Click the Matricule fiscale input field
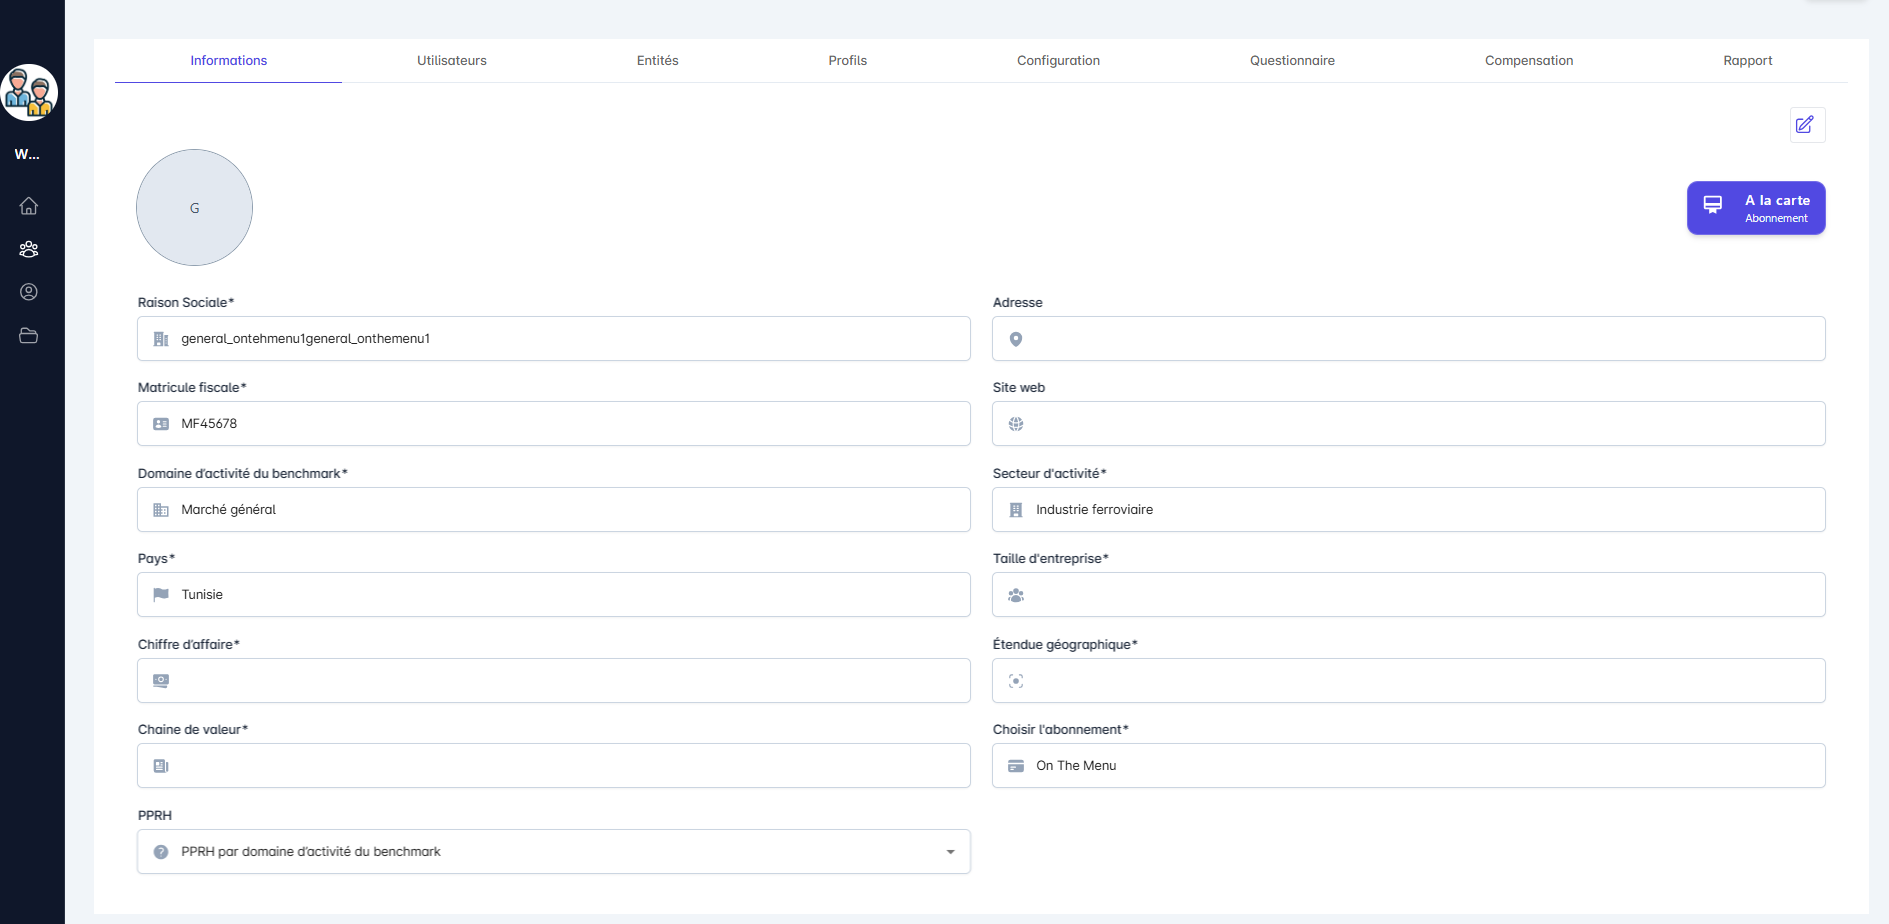 (553, 424)
